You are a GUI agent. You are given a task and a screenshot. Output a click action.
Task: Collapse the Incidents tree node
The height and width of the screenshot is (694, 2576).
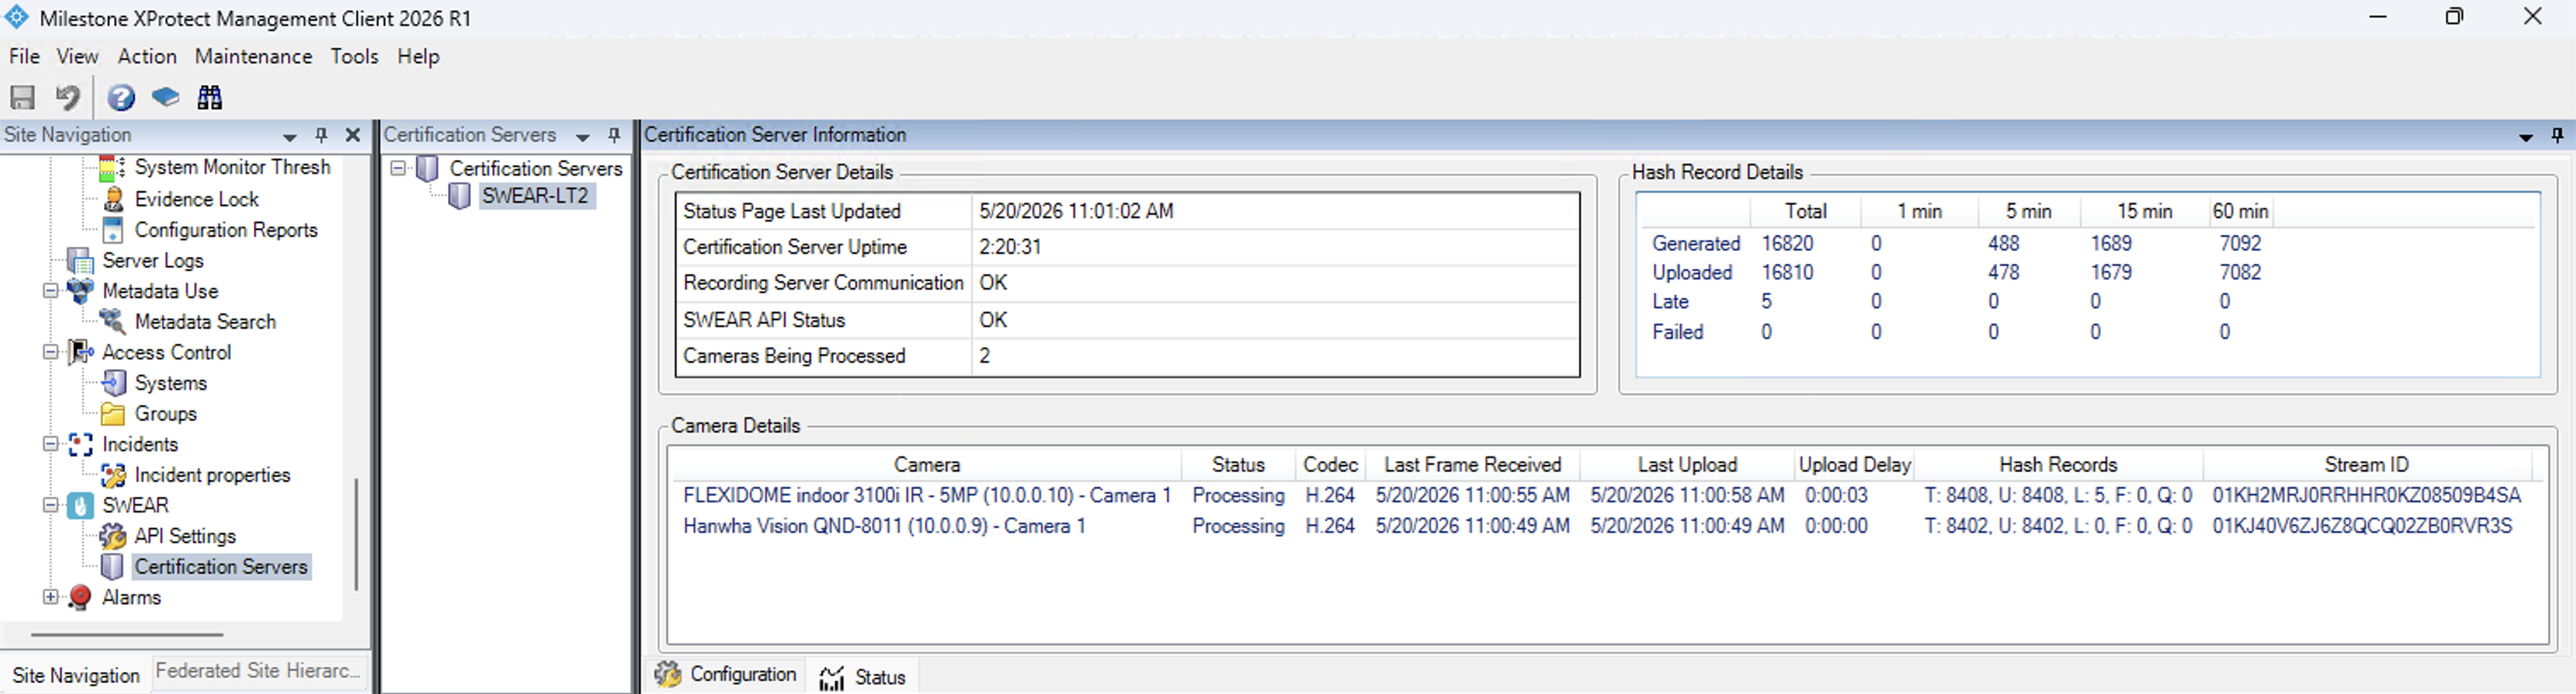click(50, 444)
